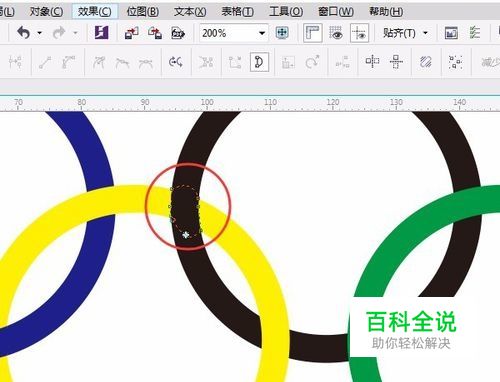Open the Welcome screen icon

coord(451,33)
